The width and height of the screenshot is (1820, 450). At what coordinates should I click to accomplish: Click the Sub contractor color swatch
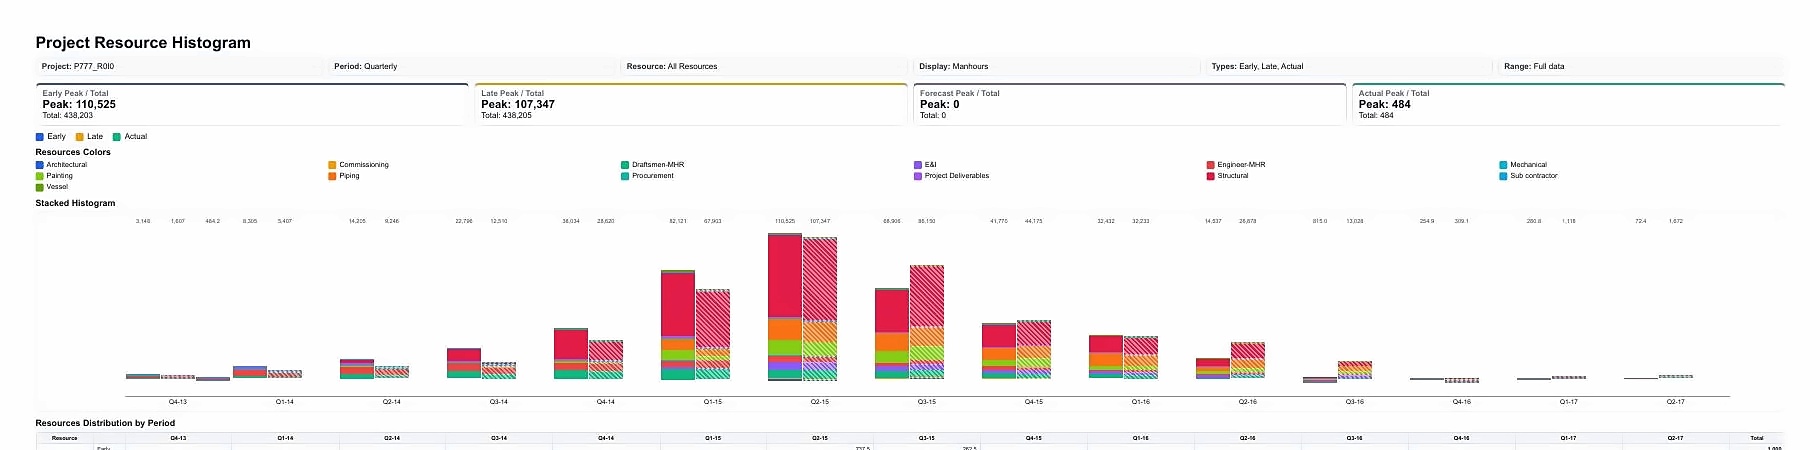[1503, 176]
